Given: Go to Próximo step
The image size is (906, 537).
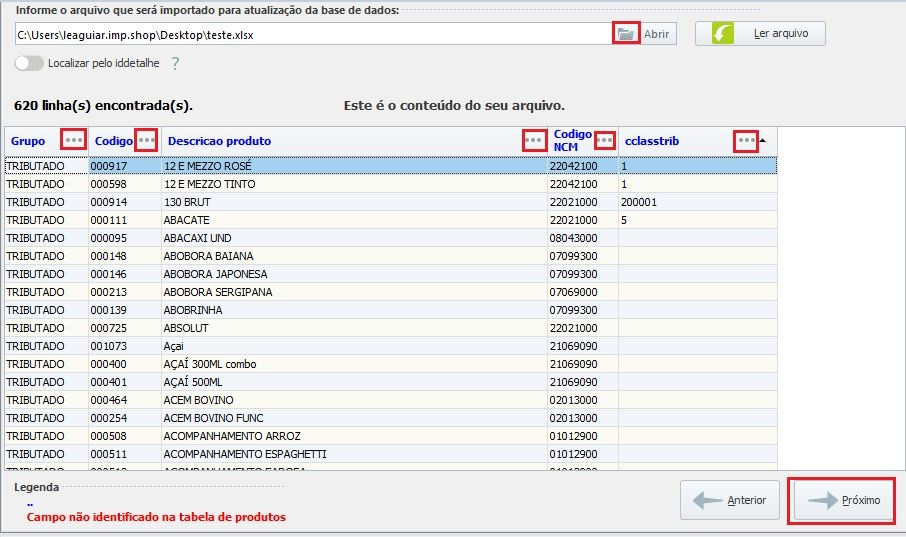Looking at the screenshot, I should (842, 500).
